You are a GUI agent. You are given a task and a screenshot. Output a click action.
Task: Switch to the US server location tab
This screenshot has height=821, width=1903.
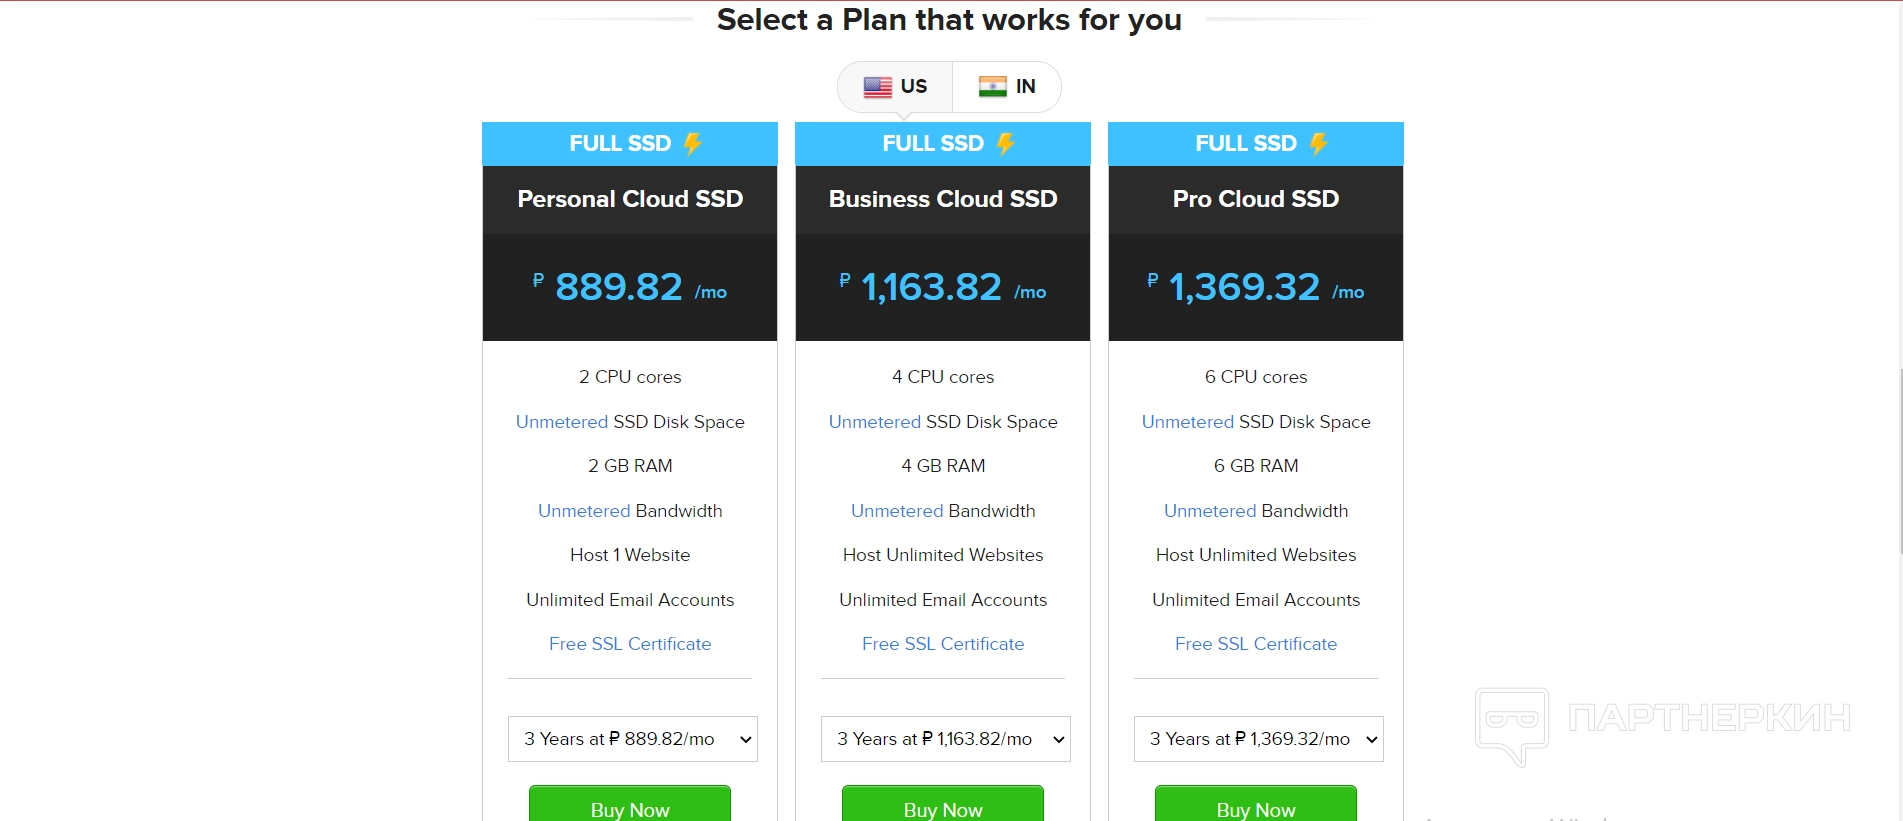[896, 87]
